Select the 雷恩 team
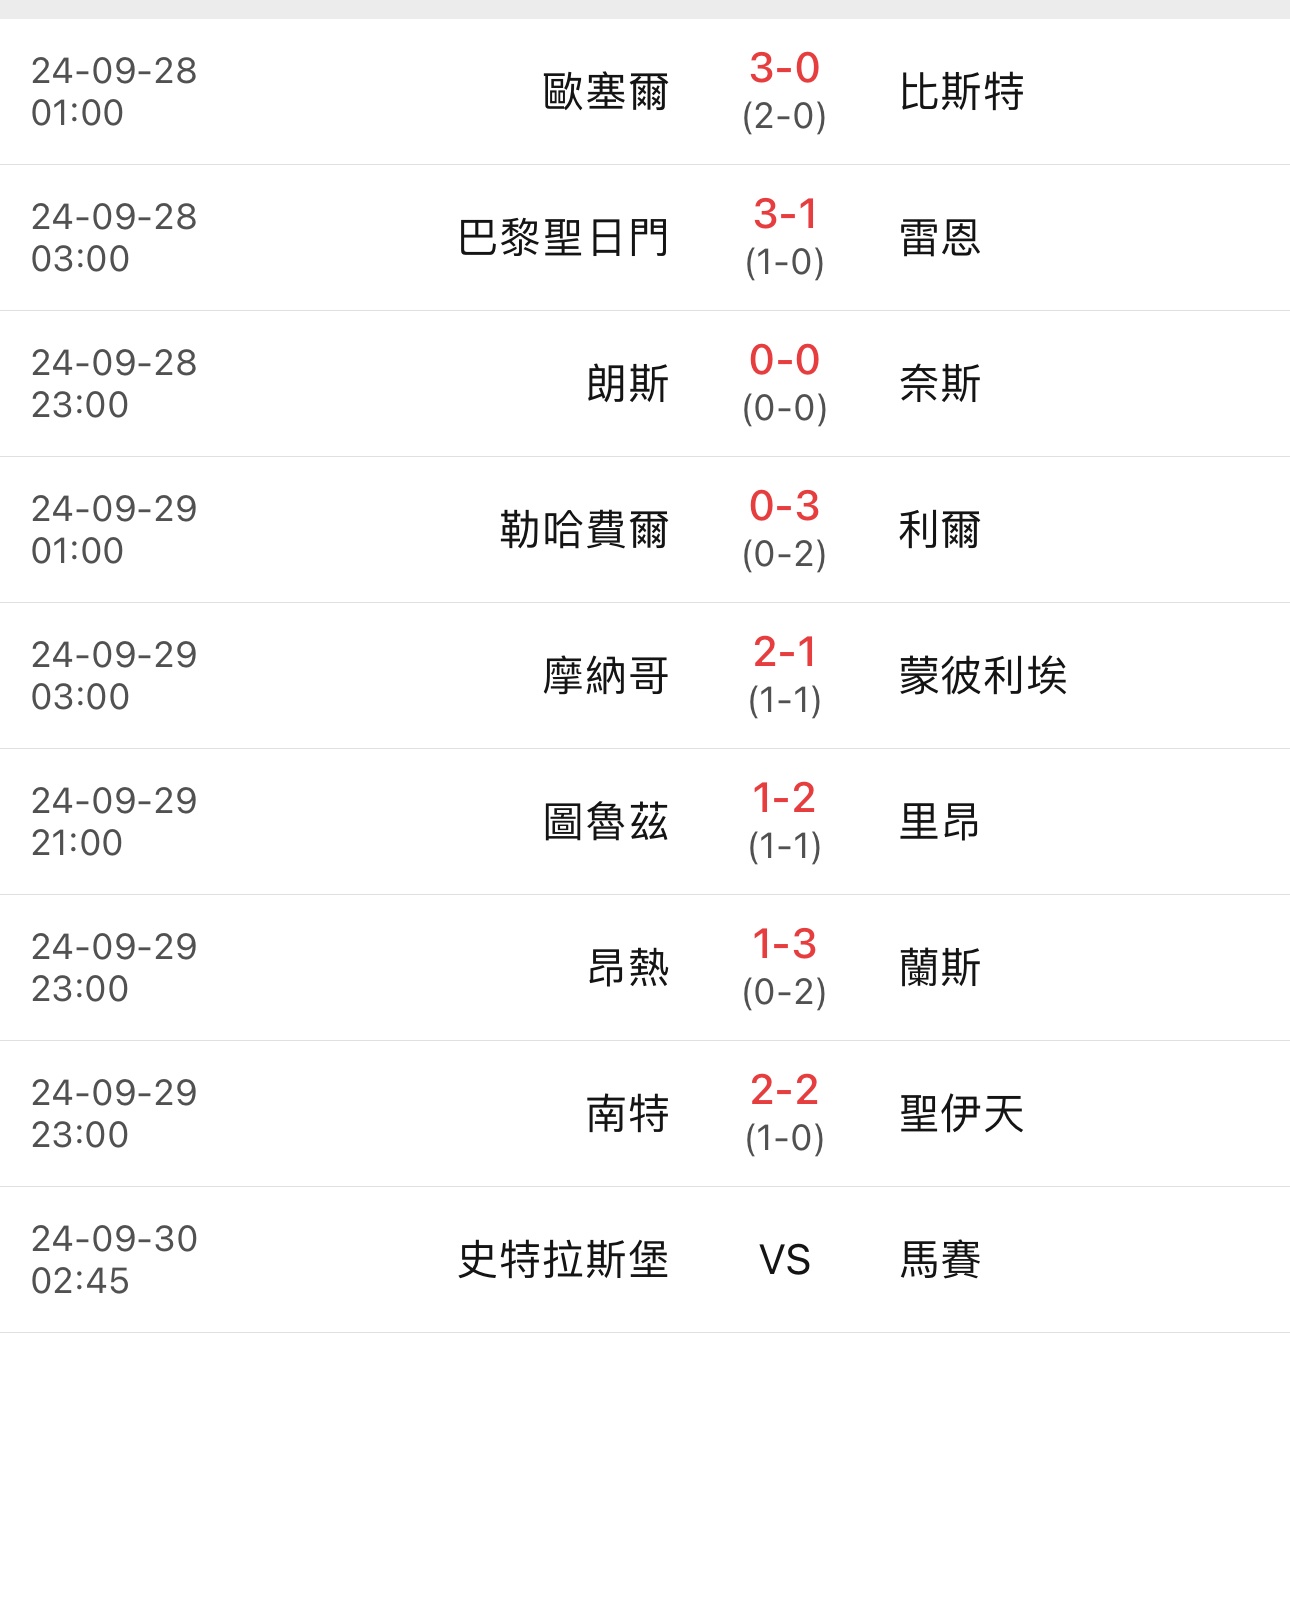This screenshot has height=1614, width=1290. coord(940,238)
